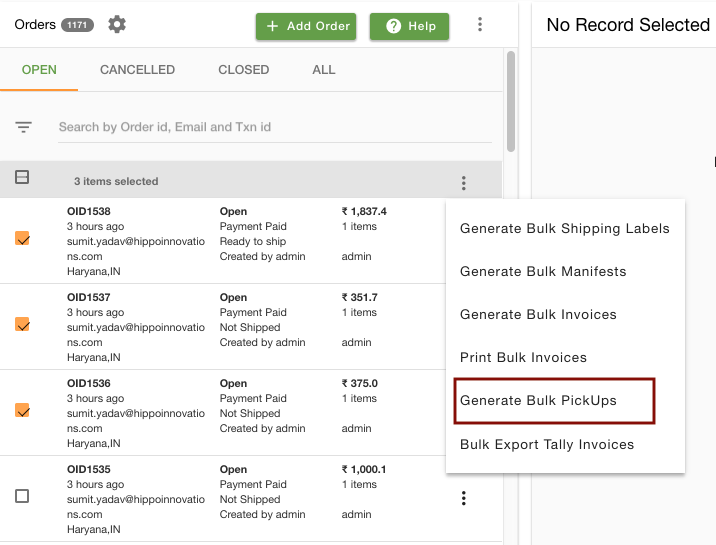Viewport: 716px width, 545px height.
Task: Open row menu for order OID1535
Action: pos(463,498)
